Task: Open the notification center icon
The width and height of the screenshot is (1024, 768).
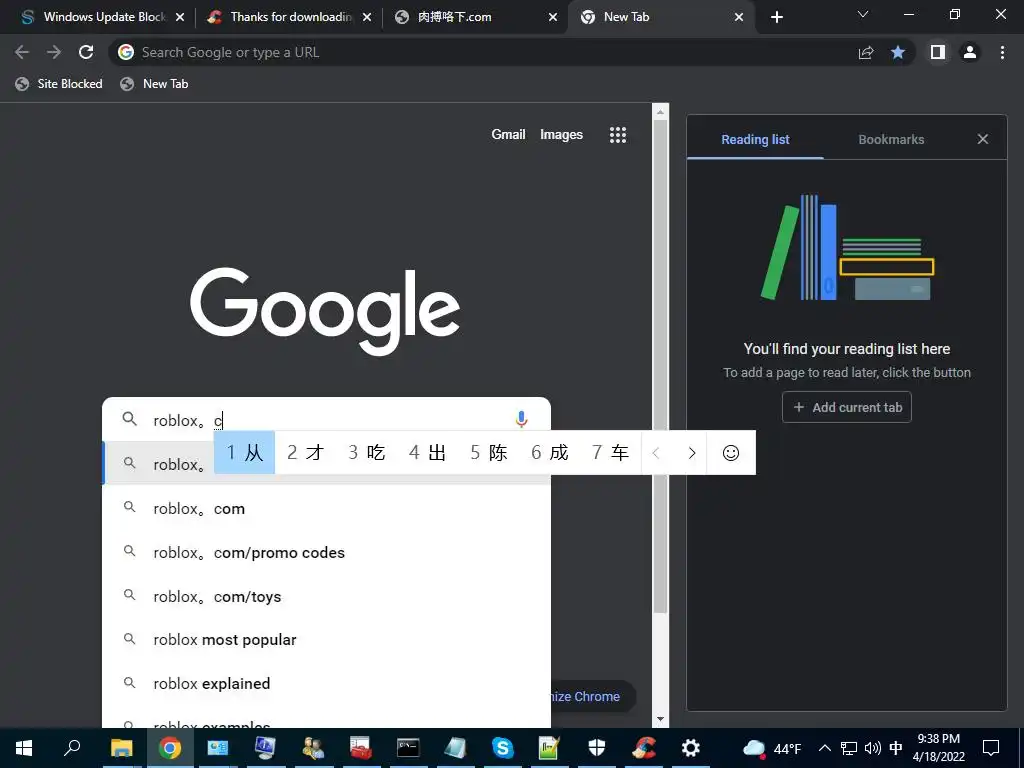Action: point(991,748)
